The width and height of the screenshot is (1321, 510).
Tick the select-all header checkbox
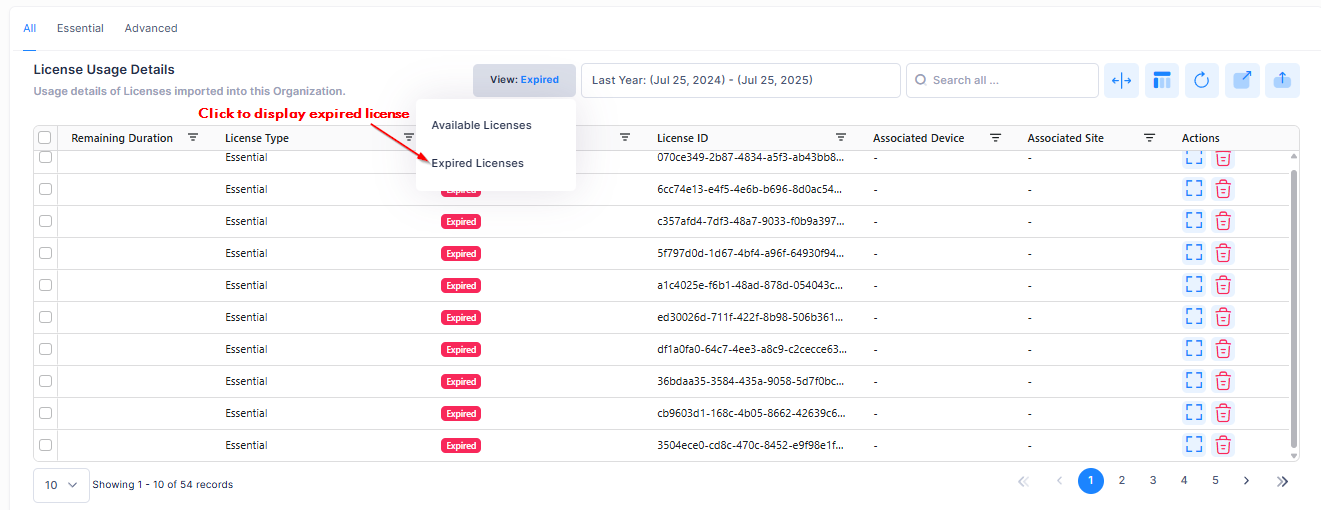click(44, 138)
